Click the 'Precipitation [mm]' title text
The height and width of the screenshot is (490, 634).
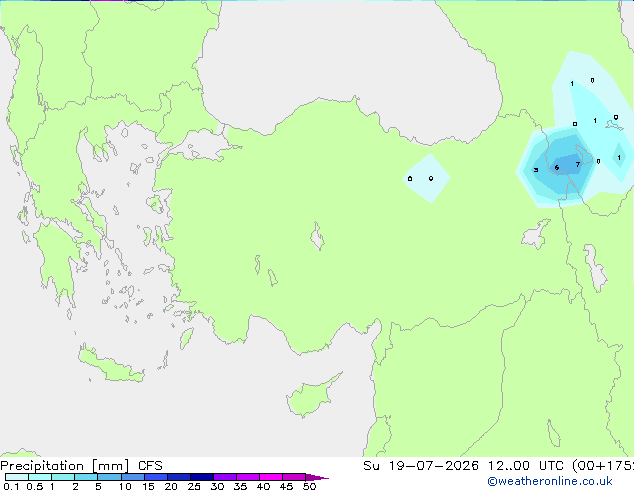click(x=65, y=466)
